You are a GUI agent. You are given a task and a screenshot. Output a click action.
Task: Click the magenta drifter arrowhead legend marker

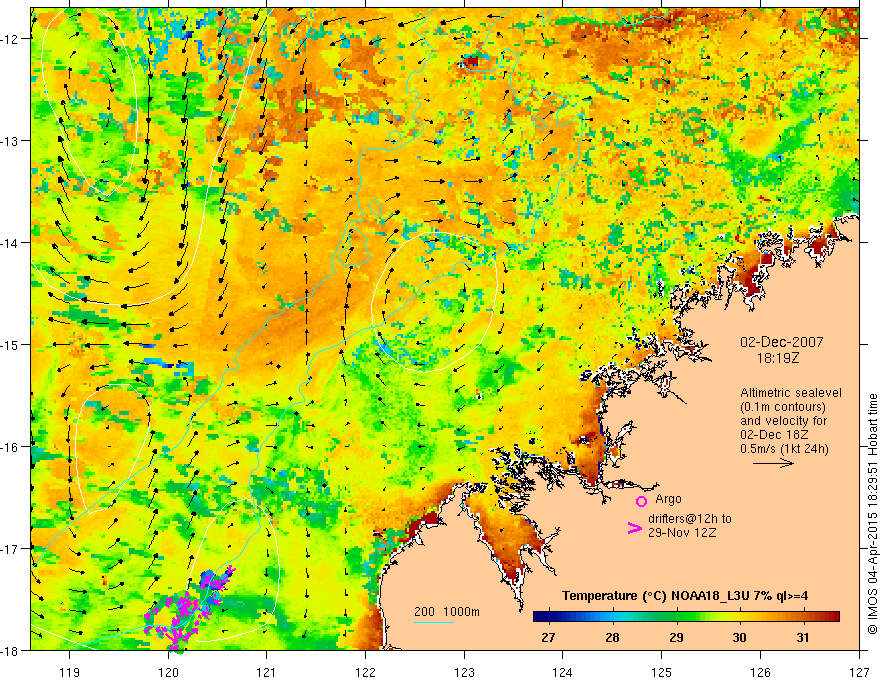click(635, 527)
